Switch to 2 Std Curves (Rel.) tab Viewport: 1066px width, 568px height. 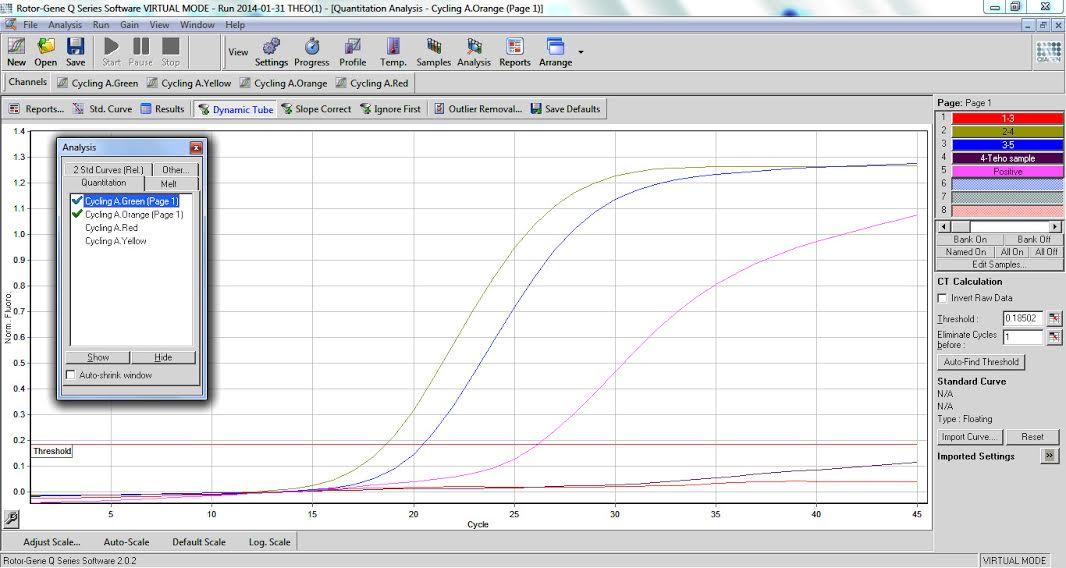click(x=108, y=169)
